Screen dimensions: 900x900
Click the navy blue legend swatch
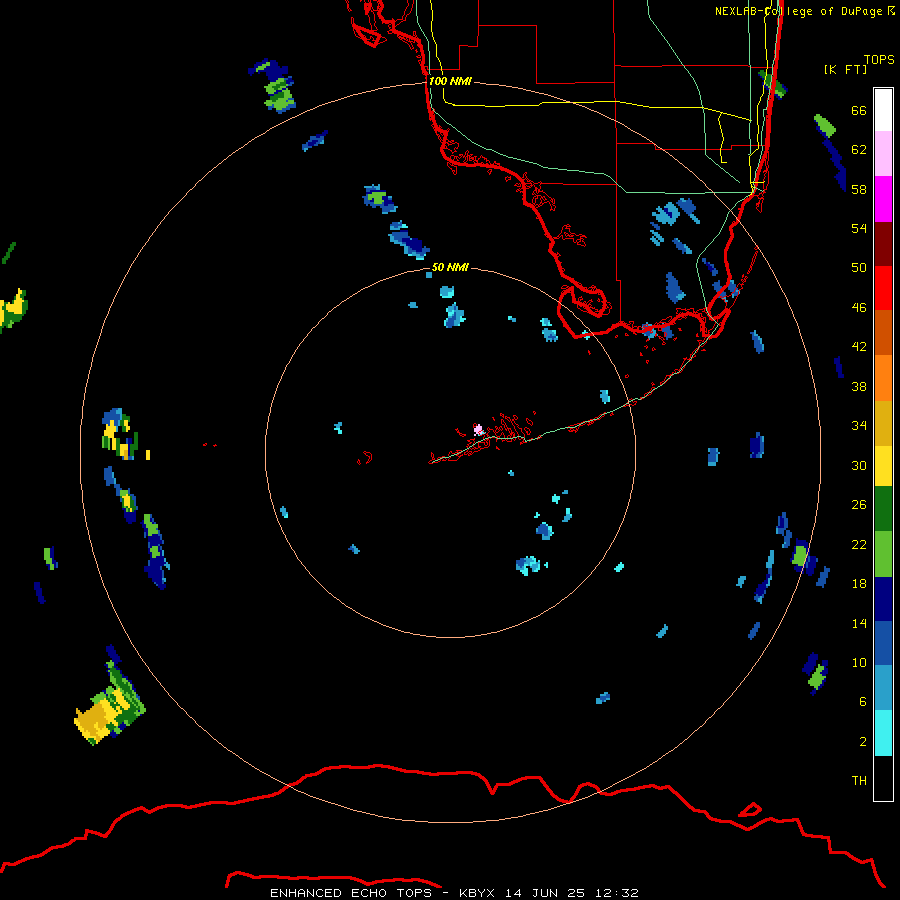click(x=883, y=599)
